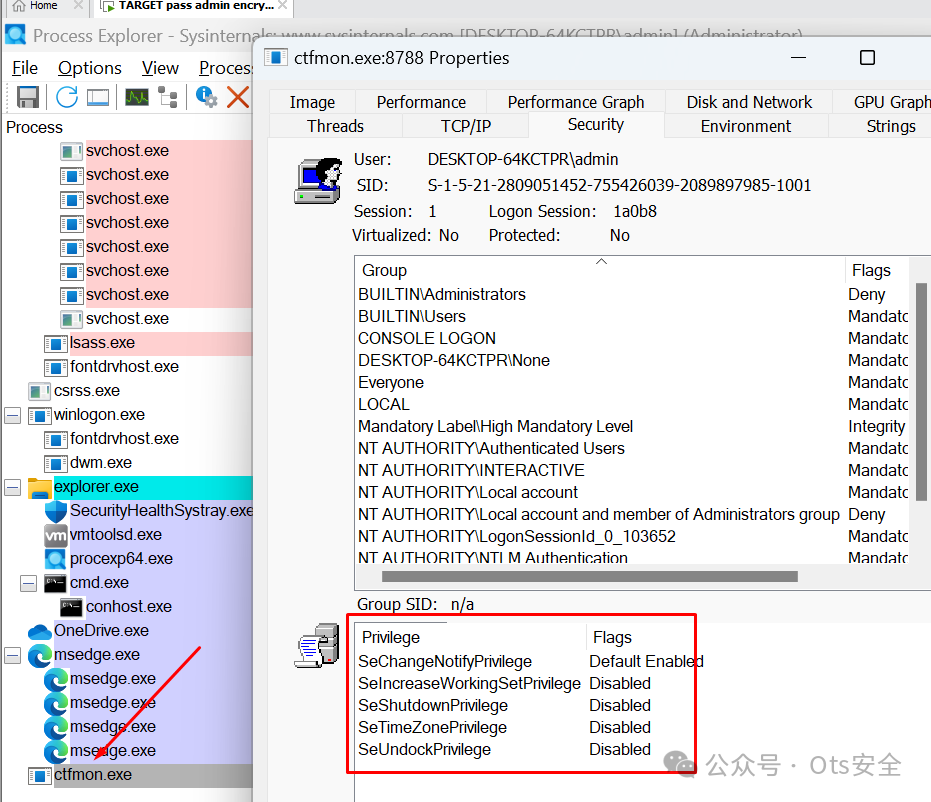This screenshot has height=802, width=931.
Task: Click the Refresh toolbar icon
Action: point(67,97)
